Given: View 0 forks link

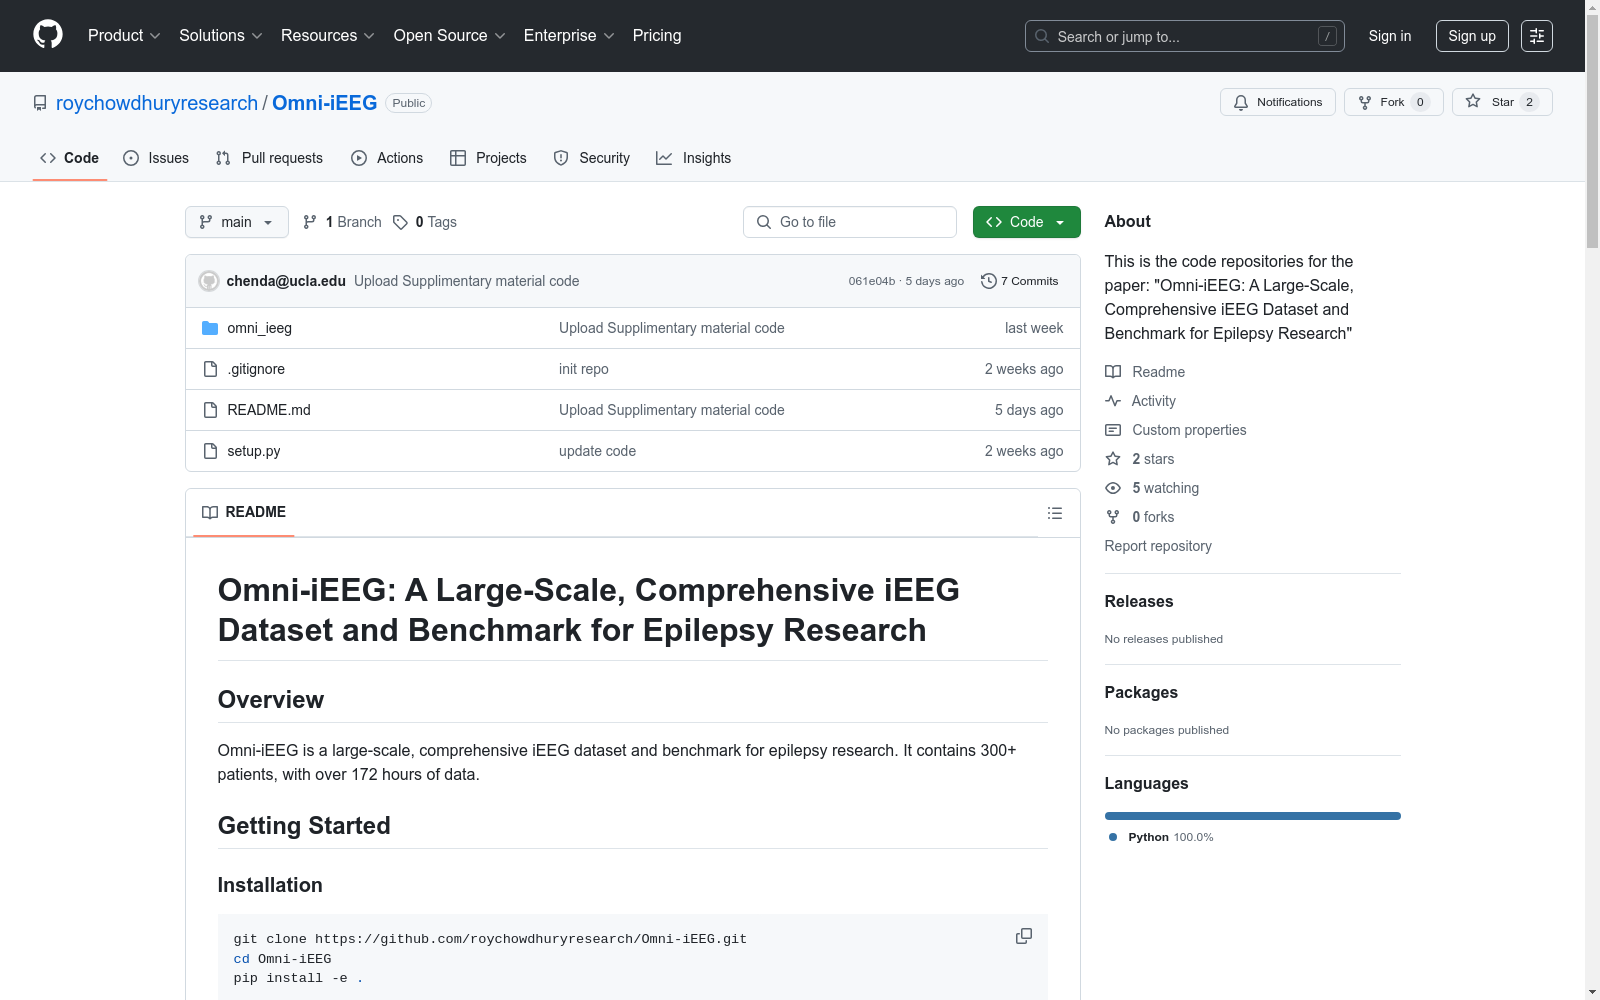Looking at the screenshot, I should (x=1140, y=517).
